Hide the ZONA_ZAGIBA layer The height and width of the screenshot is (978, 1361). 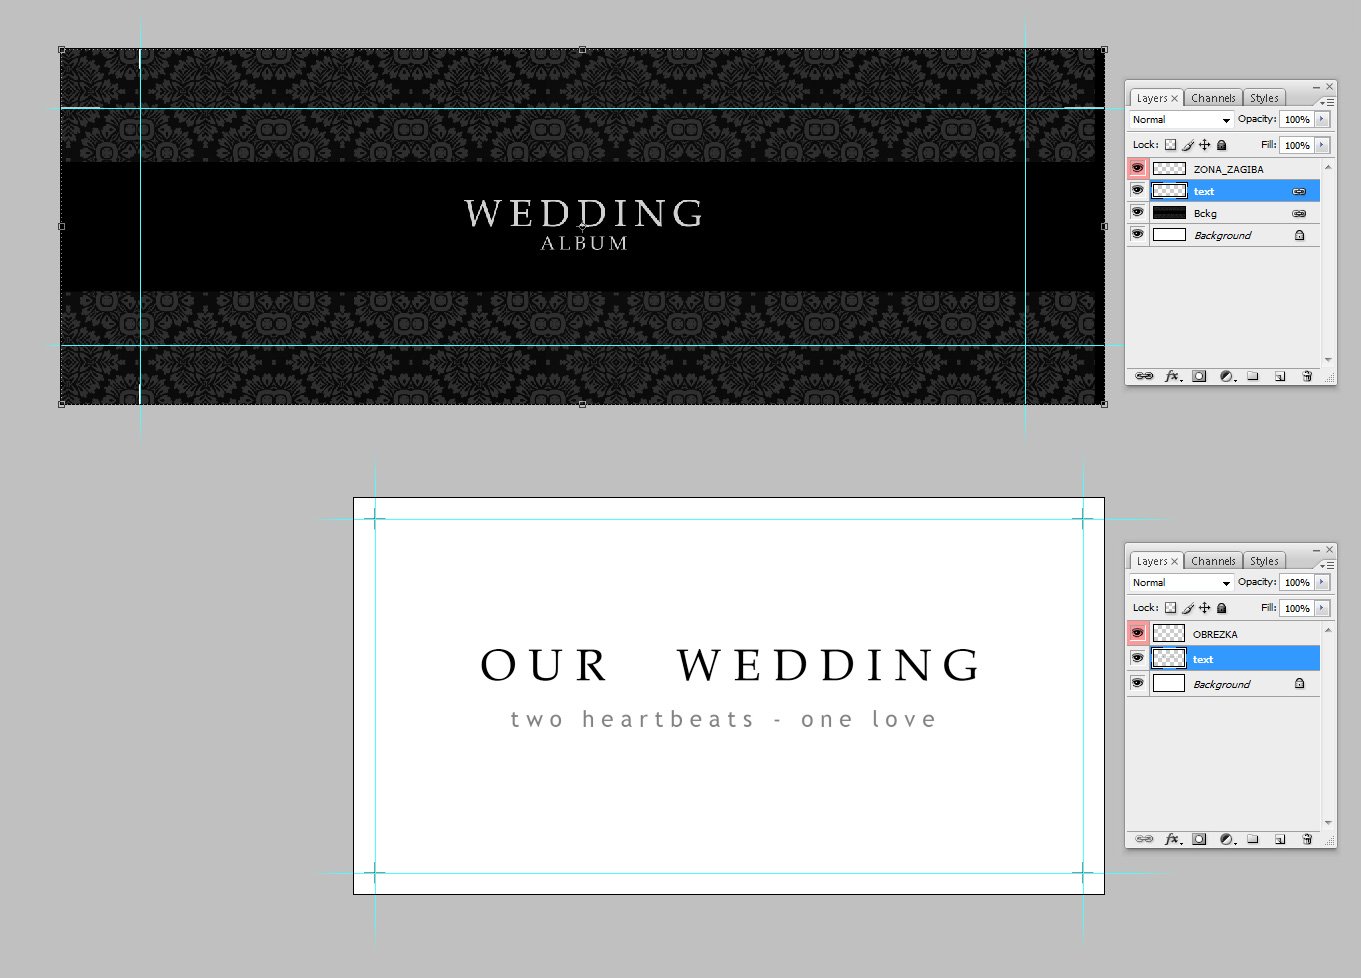1137,168
